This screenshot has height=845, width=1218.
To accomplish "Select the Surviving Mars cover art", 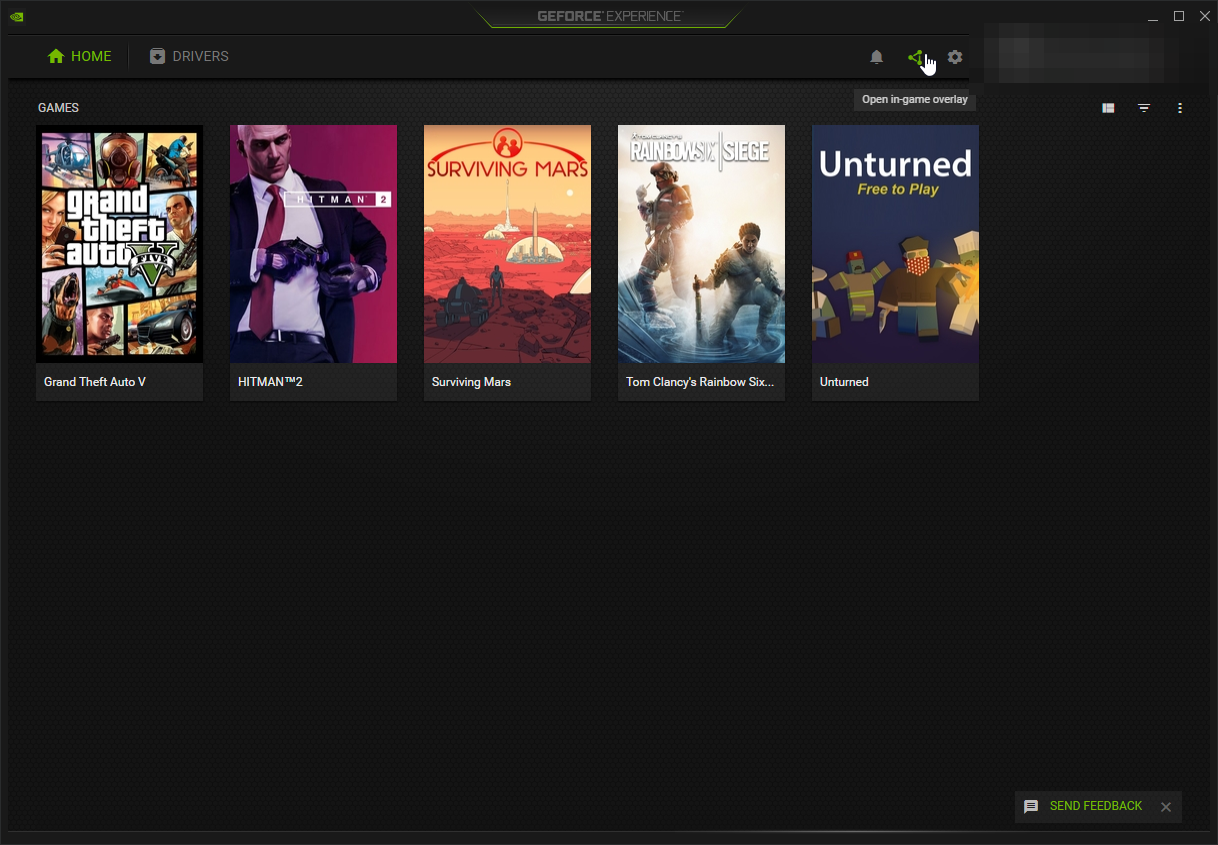I will [x=508, y=244].
